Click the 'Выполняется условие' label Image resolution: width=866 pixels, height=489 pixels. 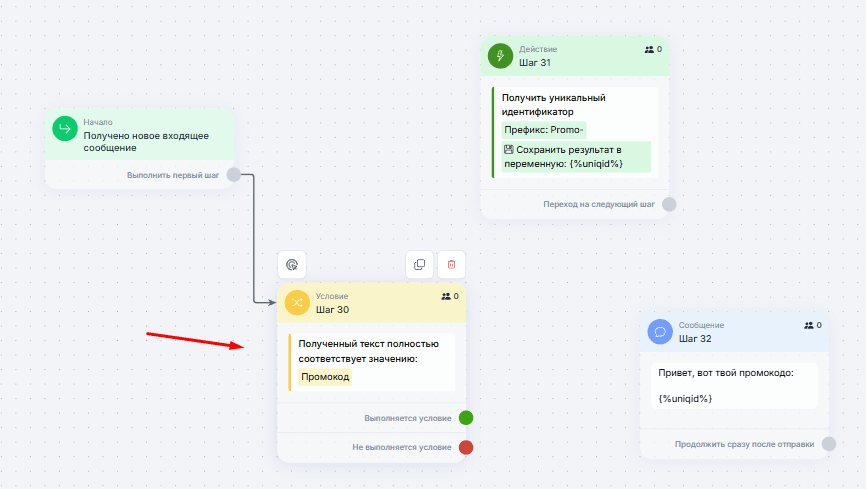pyautogui.click(x=408, y=418)
